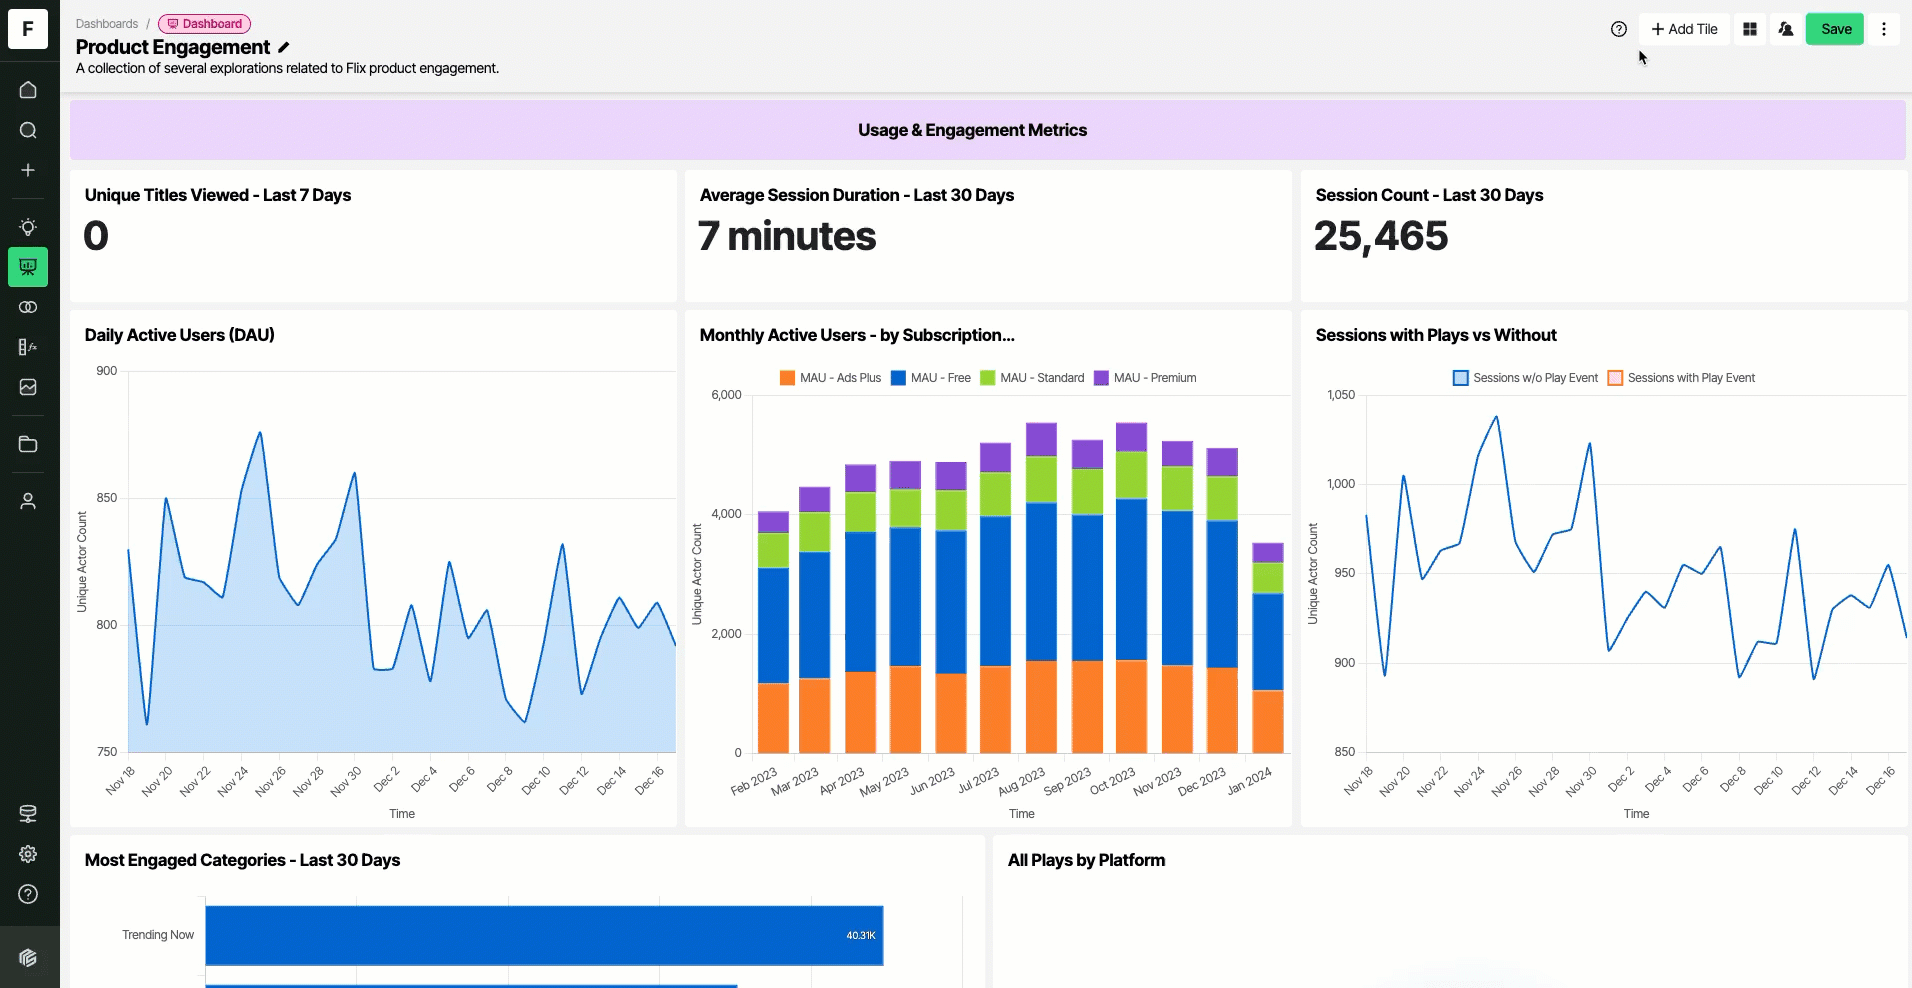Open the help question mark sidebar icon
Image resolution: width=1912 pixels, height=988 pixels.
click(28, 894)
